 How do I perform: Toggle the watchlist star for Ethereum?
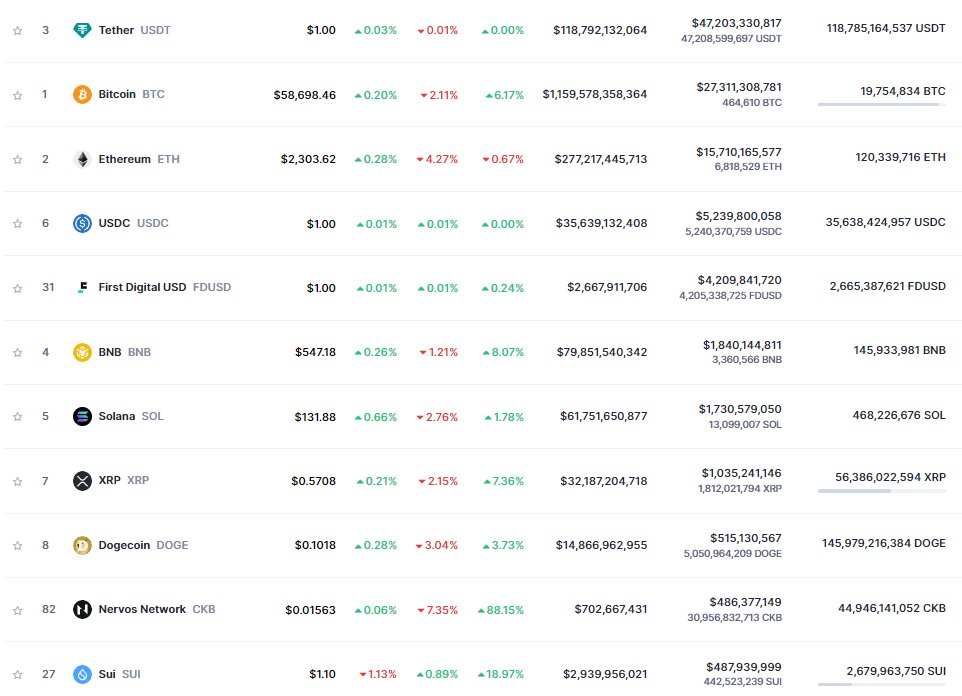[x=18, y=160]
